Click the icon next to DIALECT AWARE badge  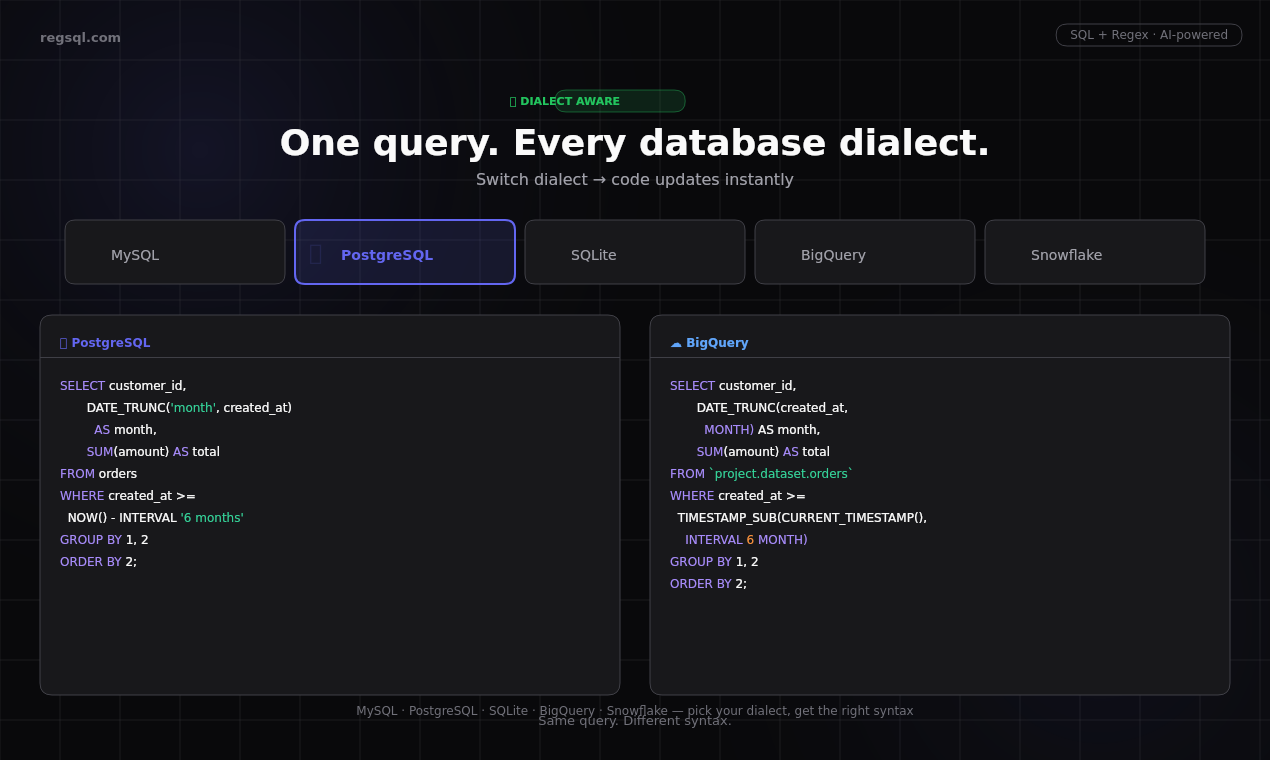pyautogui.click(x=513, y=101)
